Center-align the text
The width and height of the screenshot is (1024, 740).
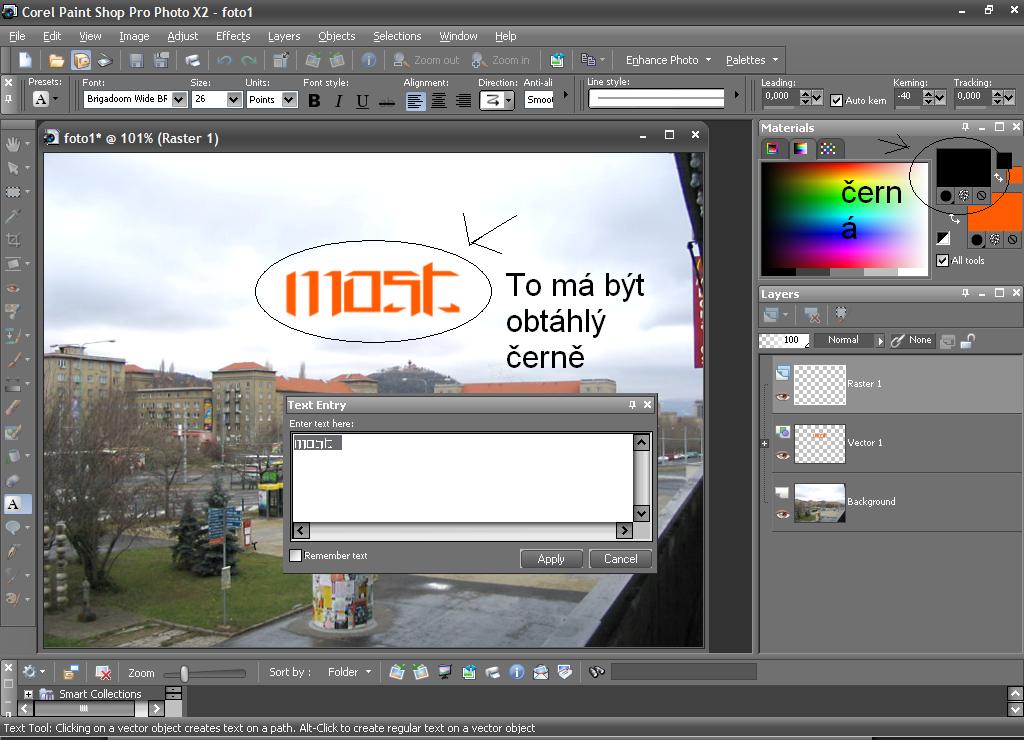pyautogui.click(x=439, y=101)
